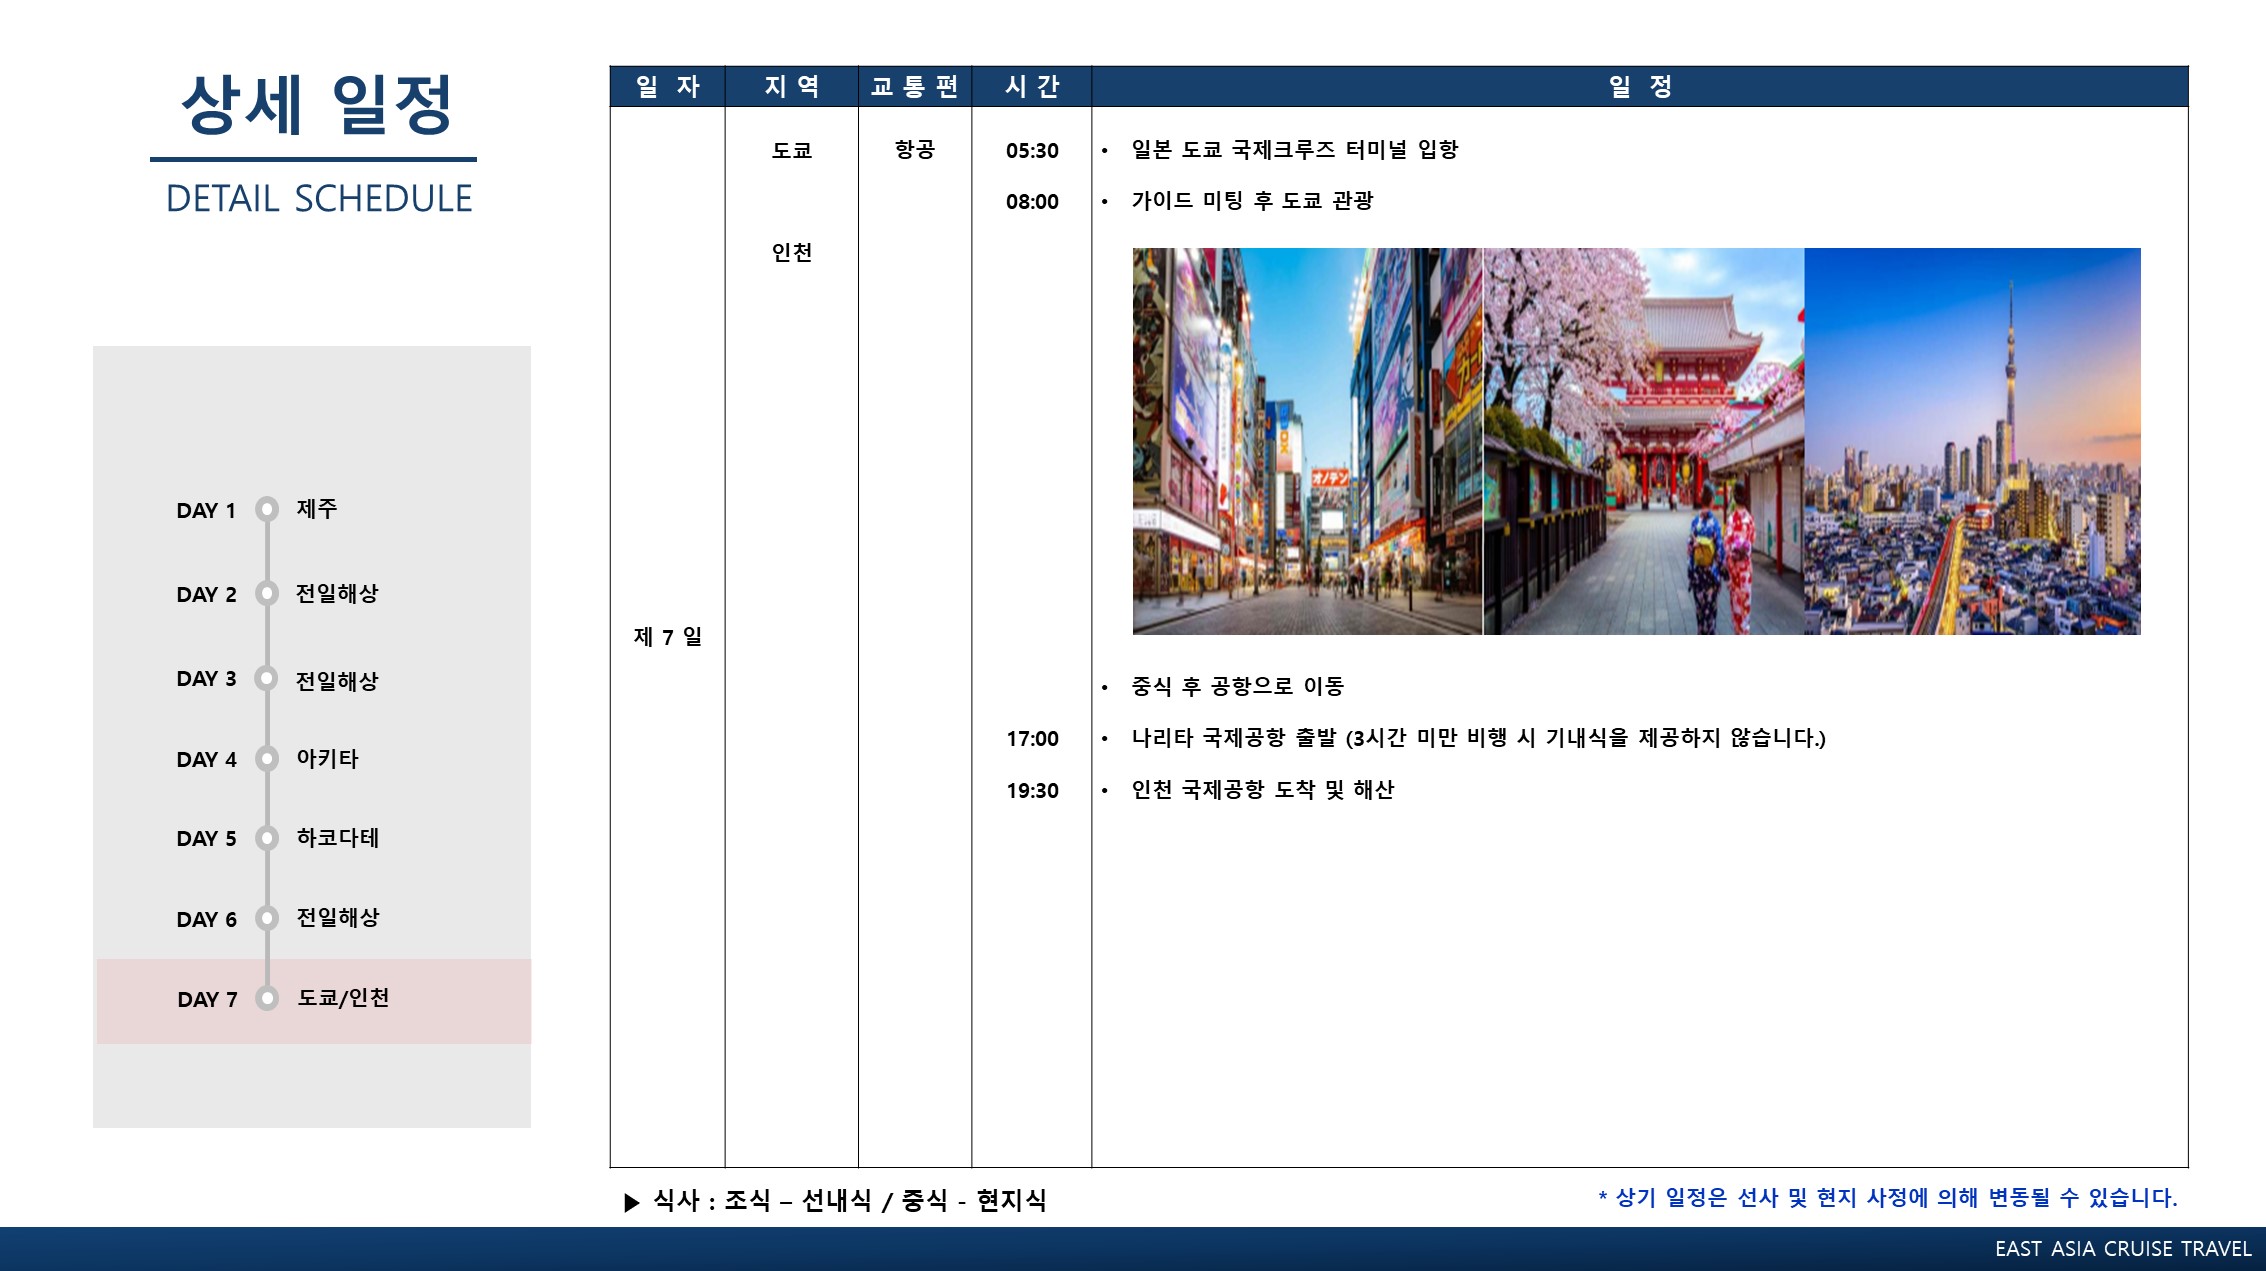Click the DAY 5 하코다테 circle marker
Viewport: 2266px width, 1271px height.
pos(266,838)
